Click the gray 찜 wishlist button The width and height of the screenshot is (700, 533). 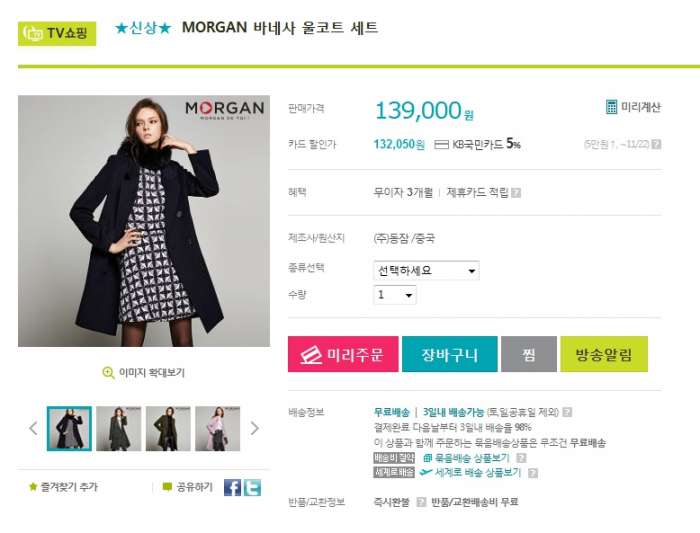click(529, 354)
